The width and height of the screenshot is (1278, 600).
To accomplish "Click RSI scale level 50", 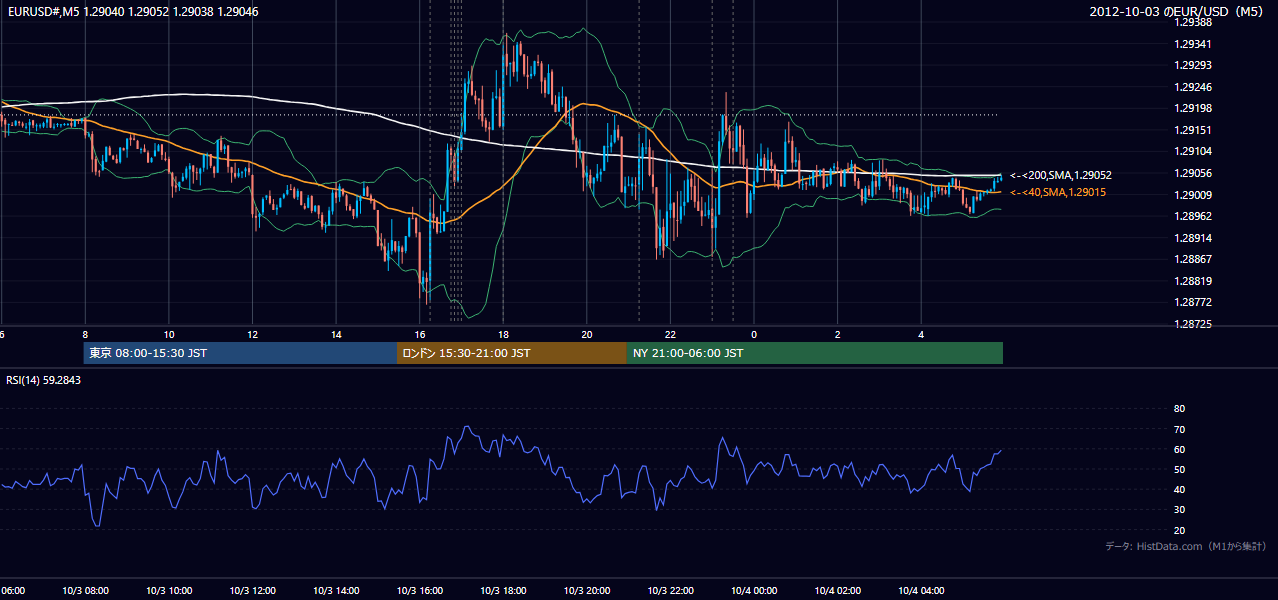I will click(1179, 469).
